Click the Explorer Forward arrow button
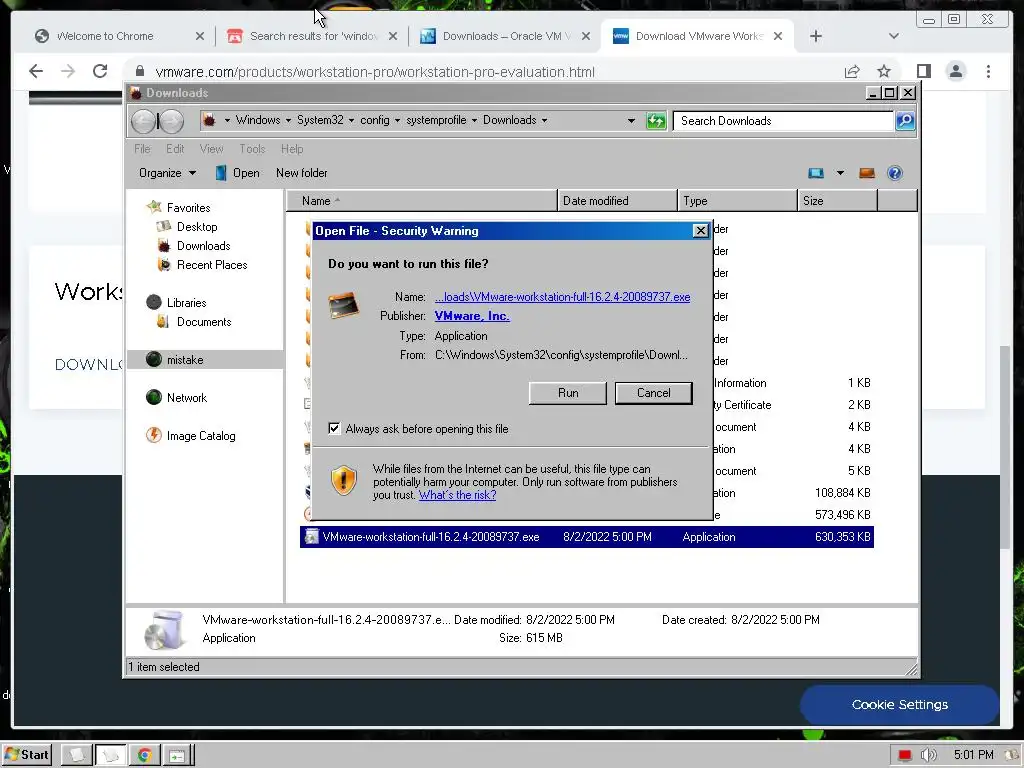1024x768 pixels. point(171,121)
